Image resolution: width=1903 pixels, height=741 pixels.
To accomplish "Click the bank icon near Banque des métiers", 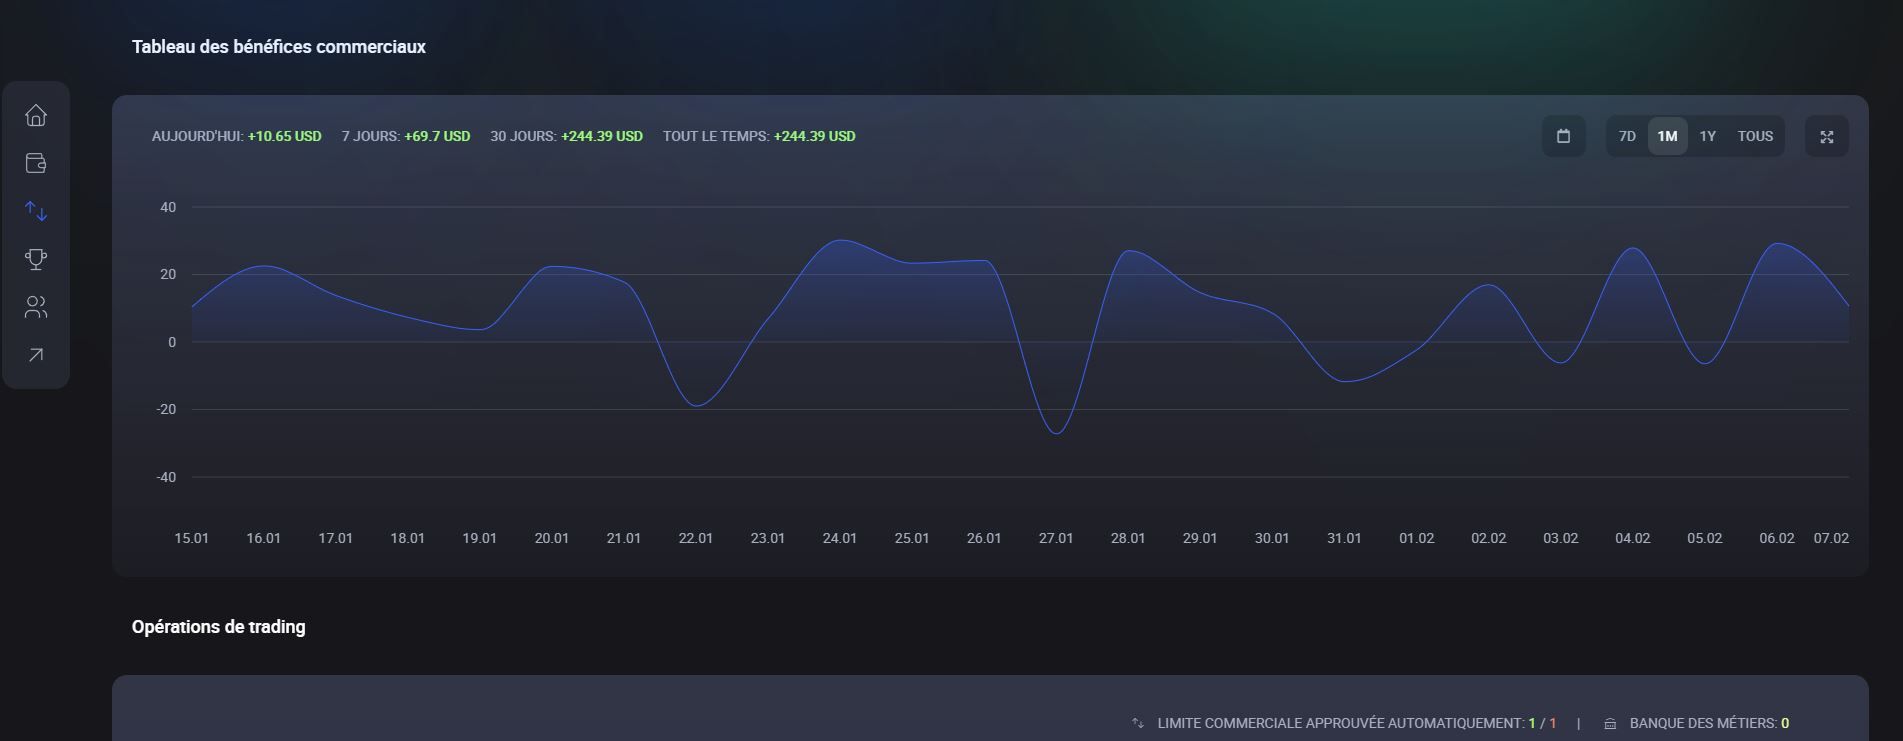I will coord(1610,723).
